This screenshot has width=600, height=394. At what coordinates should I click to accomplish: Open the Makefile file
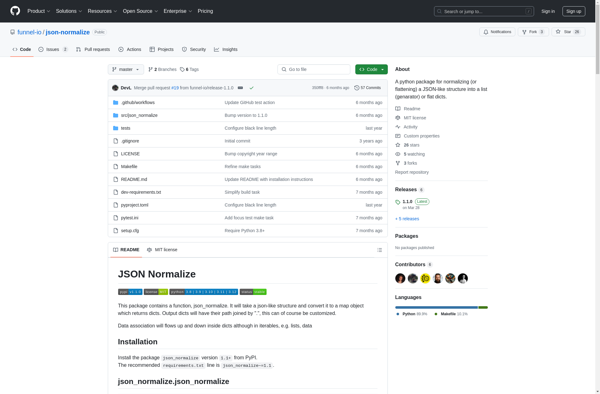tap(129, 166)
